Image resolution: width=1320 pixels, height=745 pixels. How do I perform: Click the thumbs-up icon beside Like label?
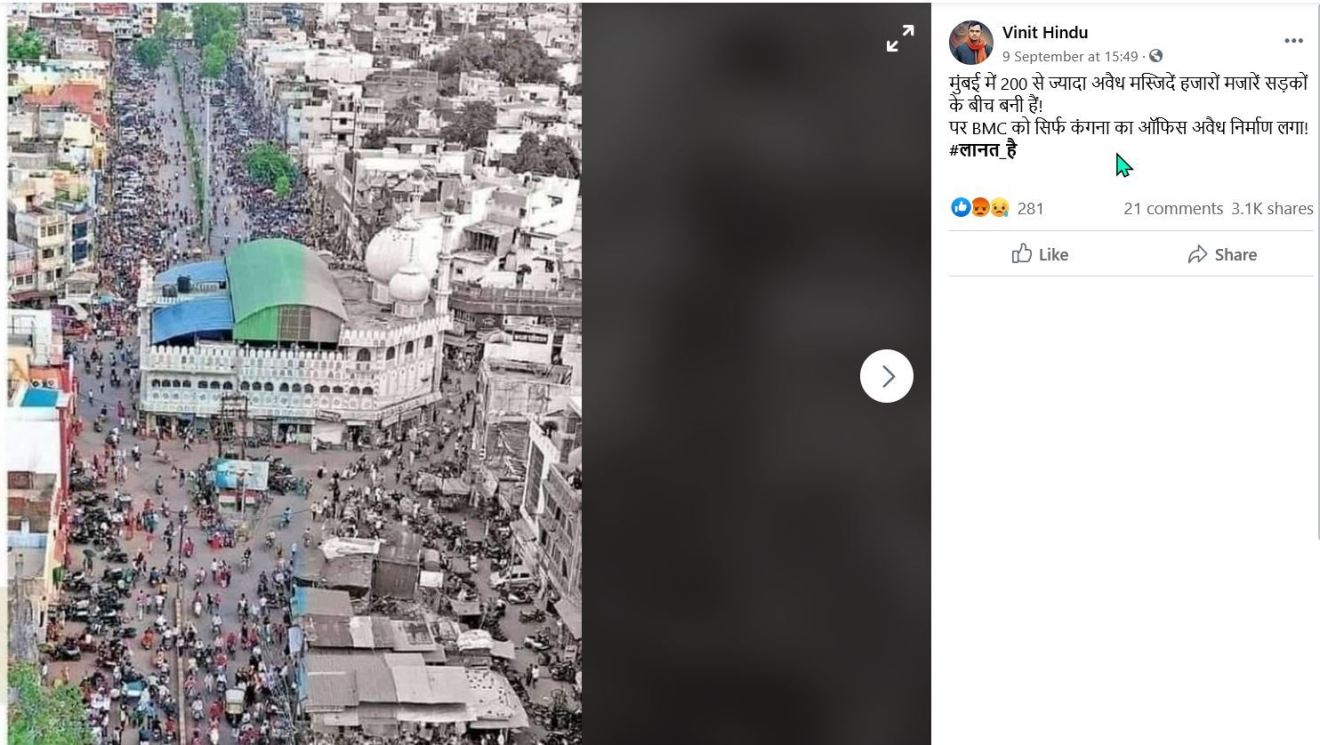[1021, 254]
